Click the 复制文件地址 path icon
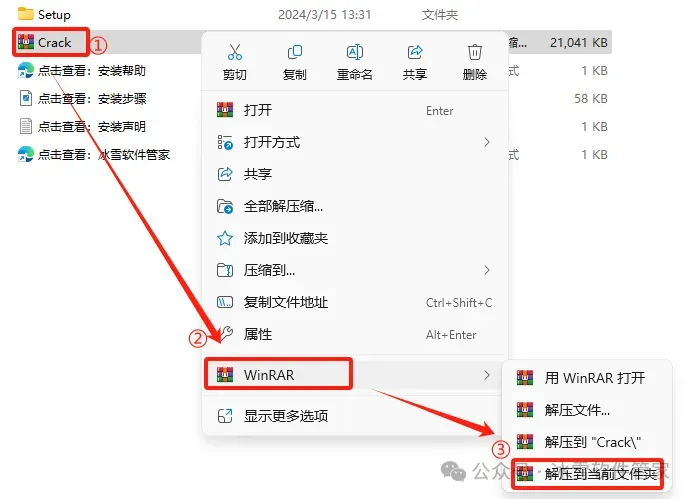 (x=225, y=302)
